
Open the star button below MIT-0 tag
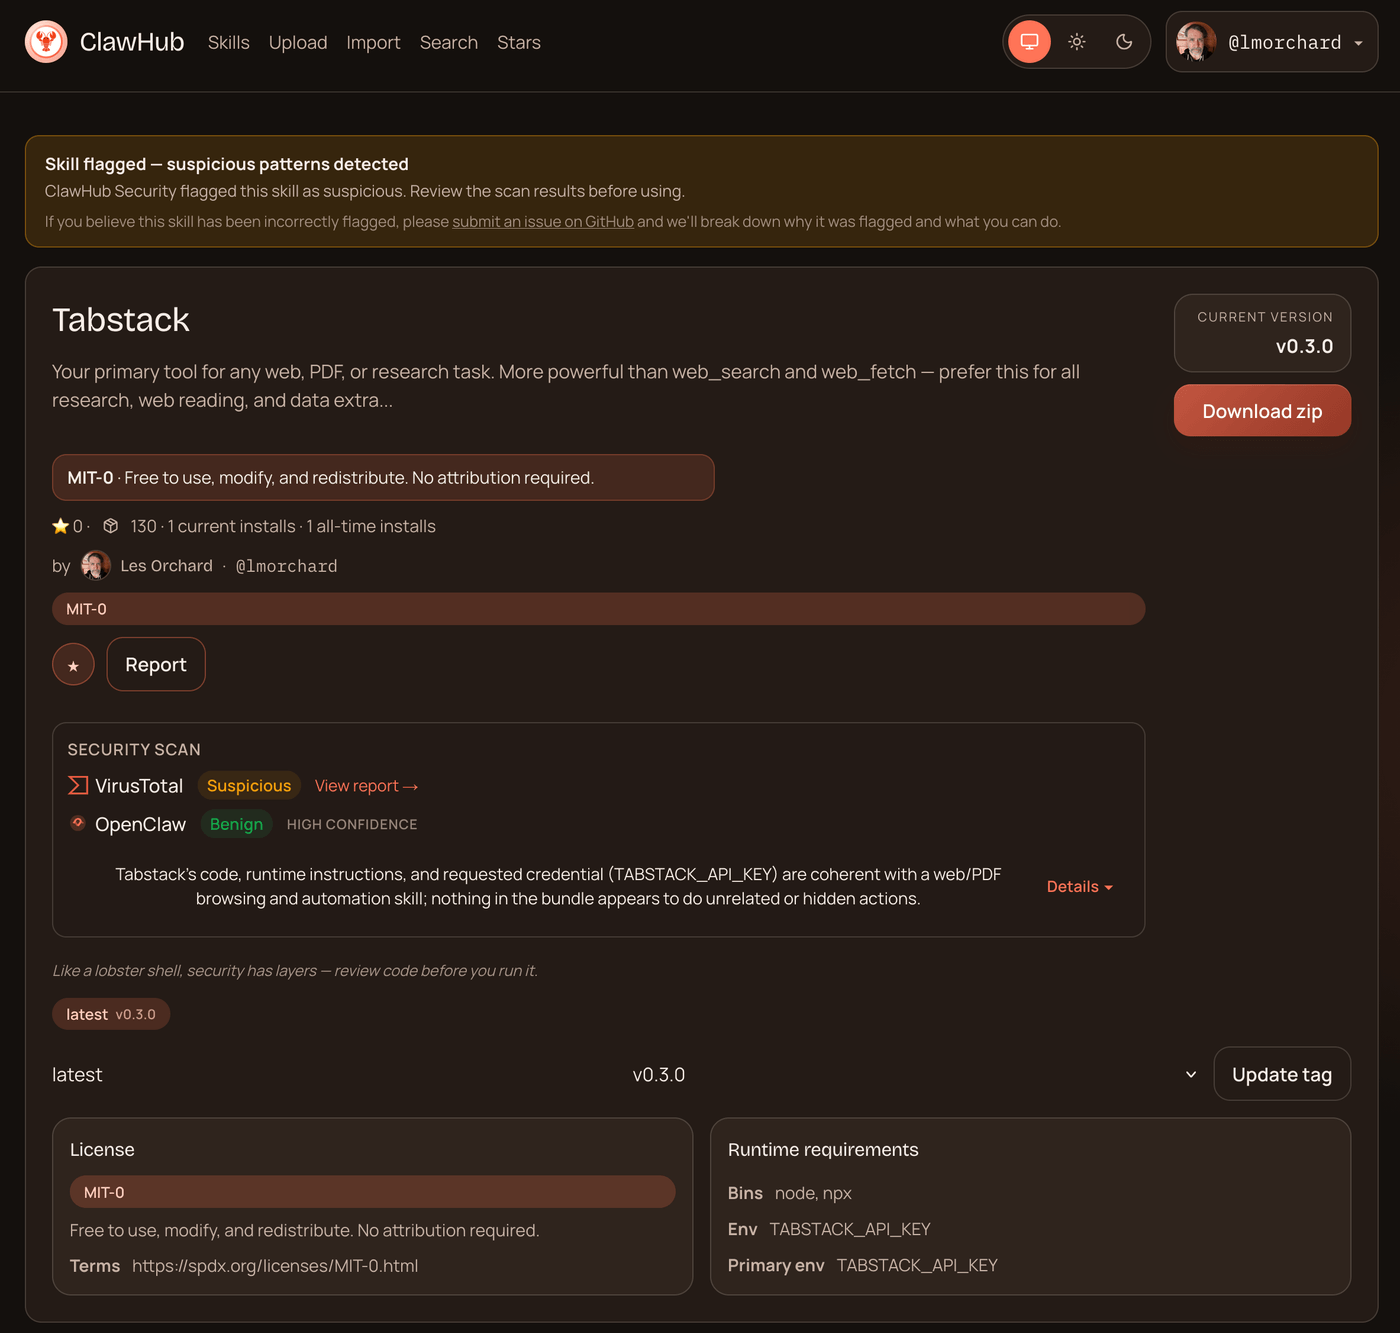(x=72, y=664)
